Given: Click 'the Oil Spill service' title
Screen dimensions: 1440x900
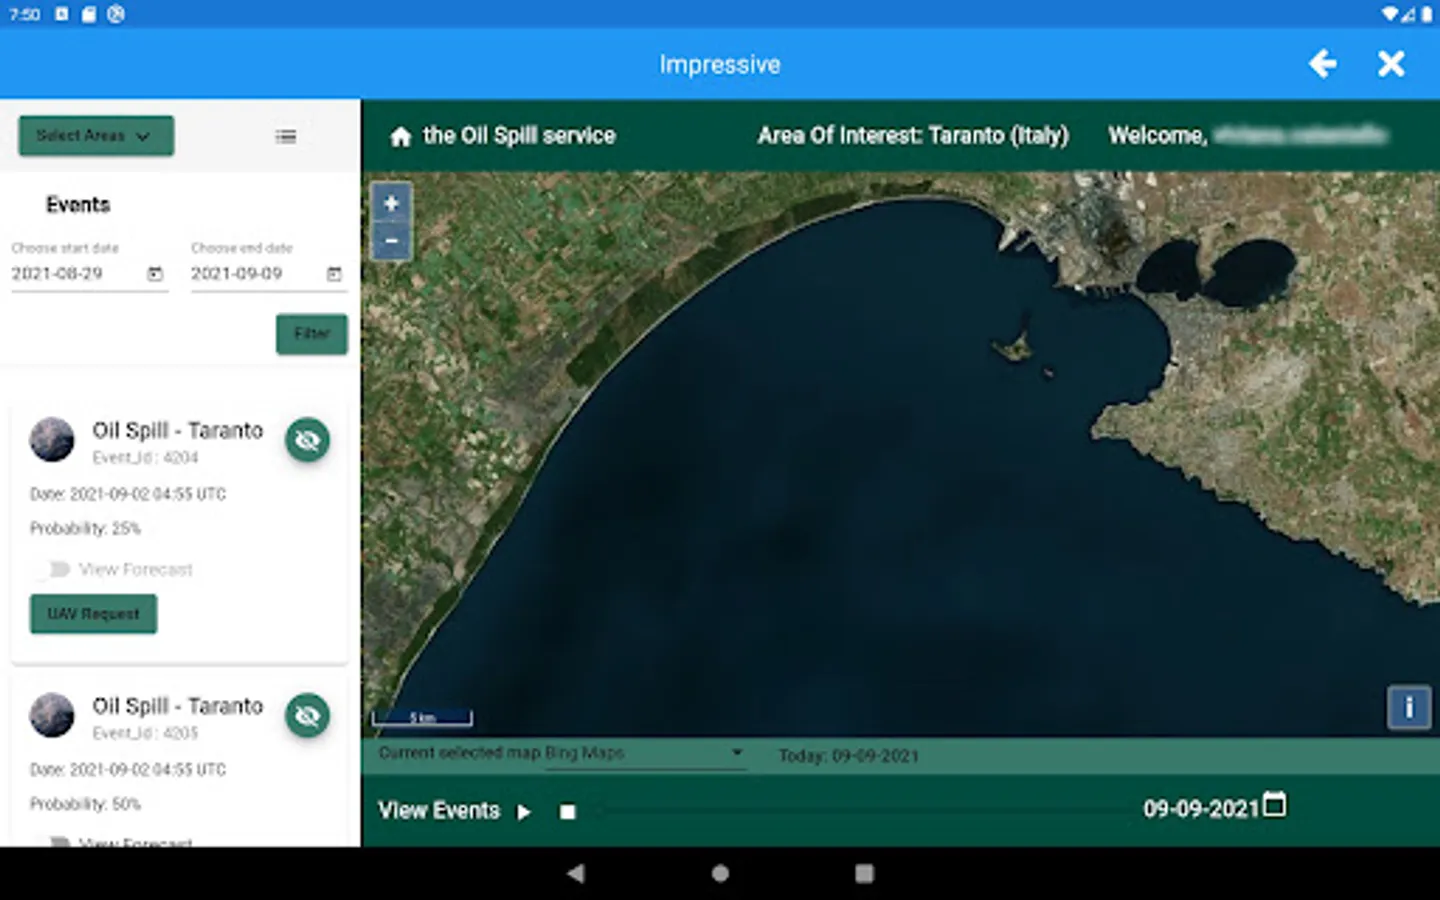Looking at the screenshot, I should (519, 136).
